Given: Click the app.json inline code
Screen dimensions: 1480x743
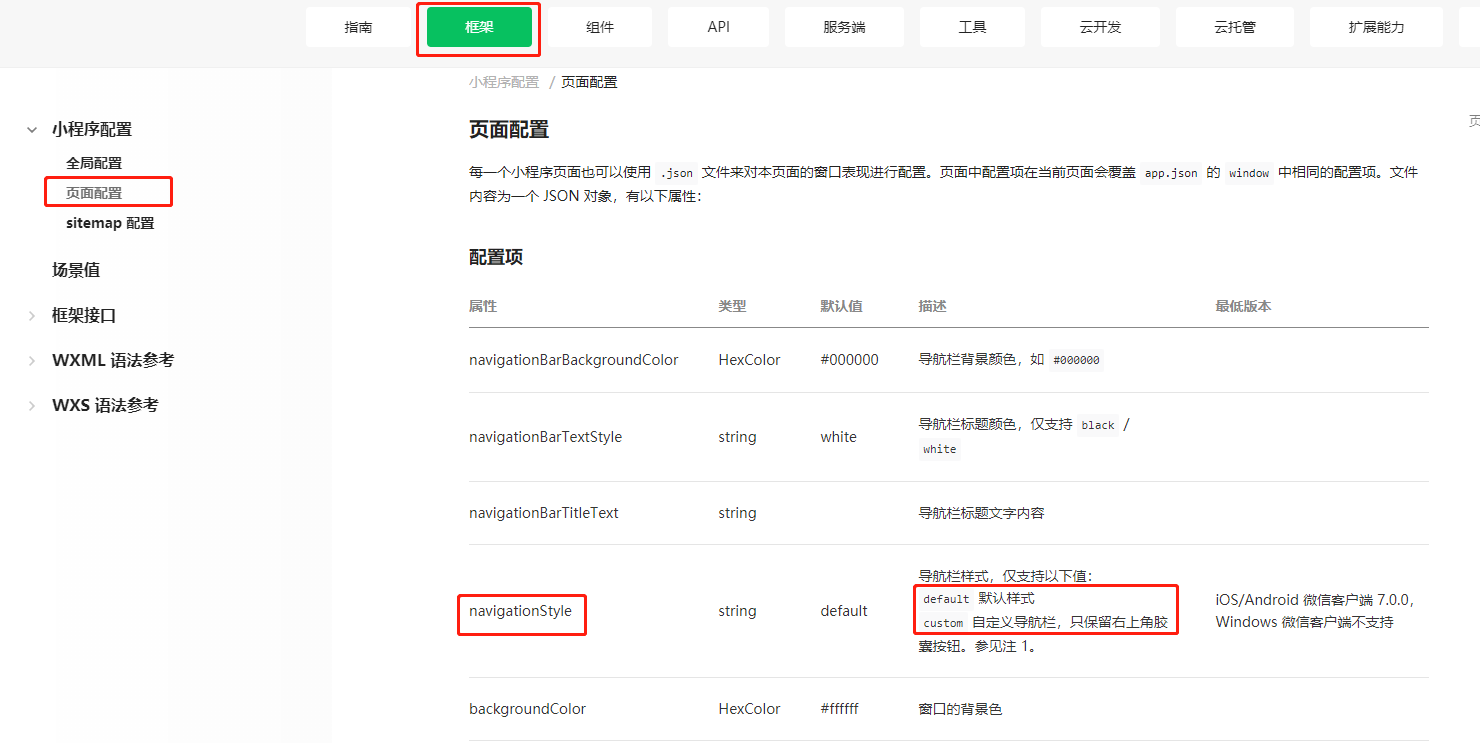Looking at the screenshot, I should 1171,172.
